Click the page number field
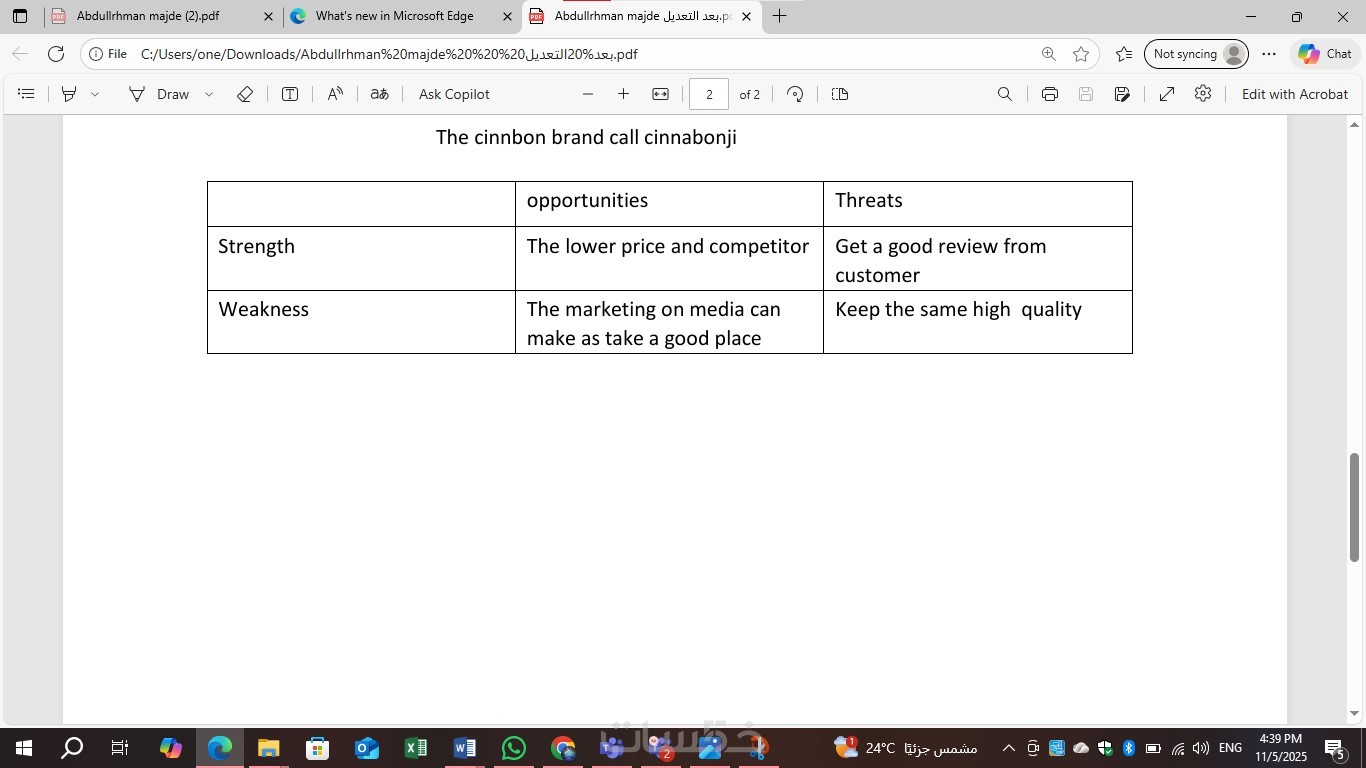 coord(709,94)
